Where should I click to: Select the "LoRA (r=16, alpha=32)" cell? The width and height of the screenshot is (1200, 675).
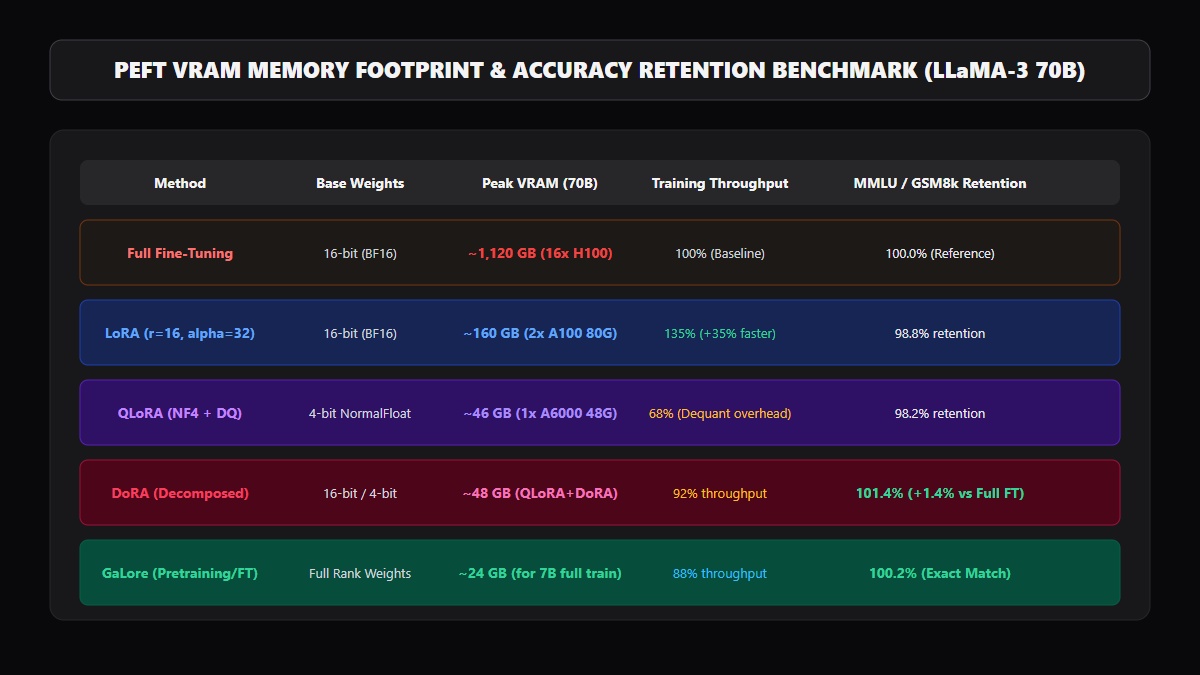pyautogui.click(x=180, y=333)
